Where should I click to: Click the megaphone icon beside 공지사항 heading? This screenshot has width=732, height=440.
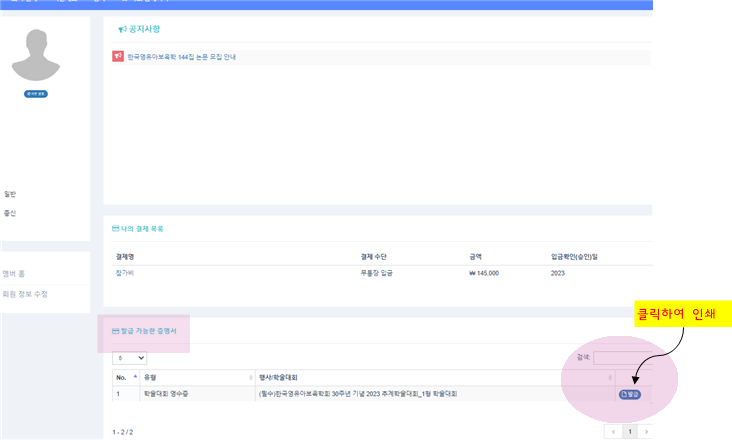(x=122, y=30)
